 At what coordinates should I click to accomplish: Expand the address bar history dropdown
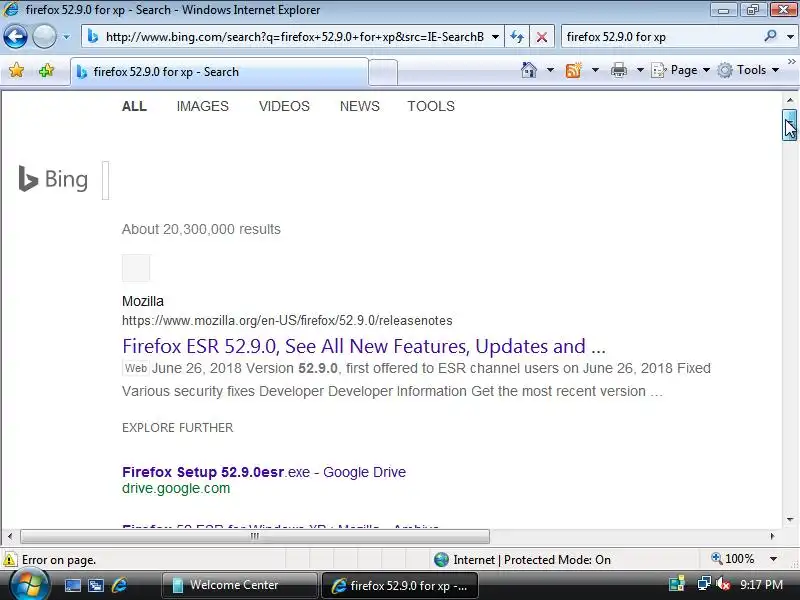[x=495, y=37]
